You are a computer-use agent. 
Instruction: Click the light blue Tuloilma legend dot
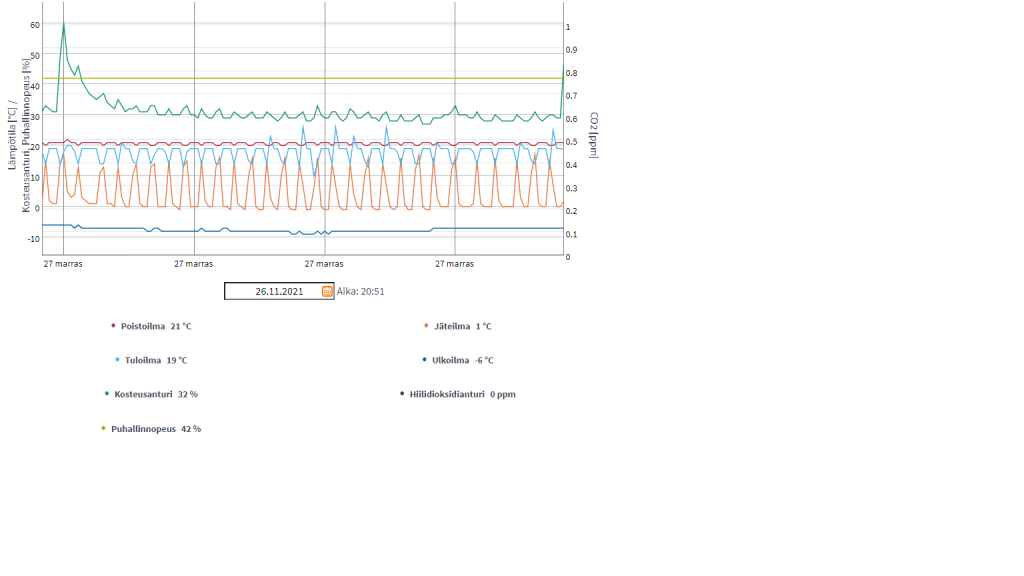pos(117,359)
